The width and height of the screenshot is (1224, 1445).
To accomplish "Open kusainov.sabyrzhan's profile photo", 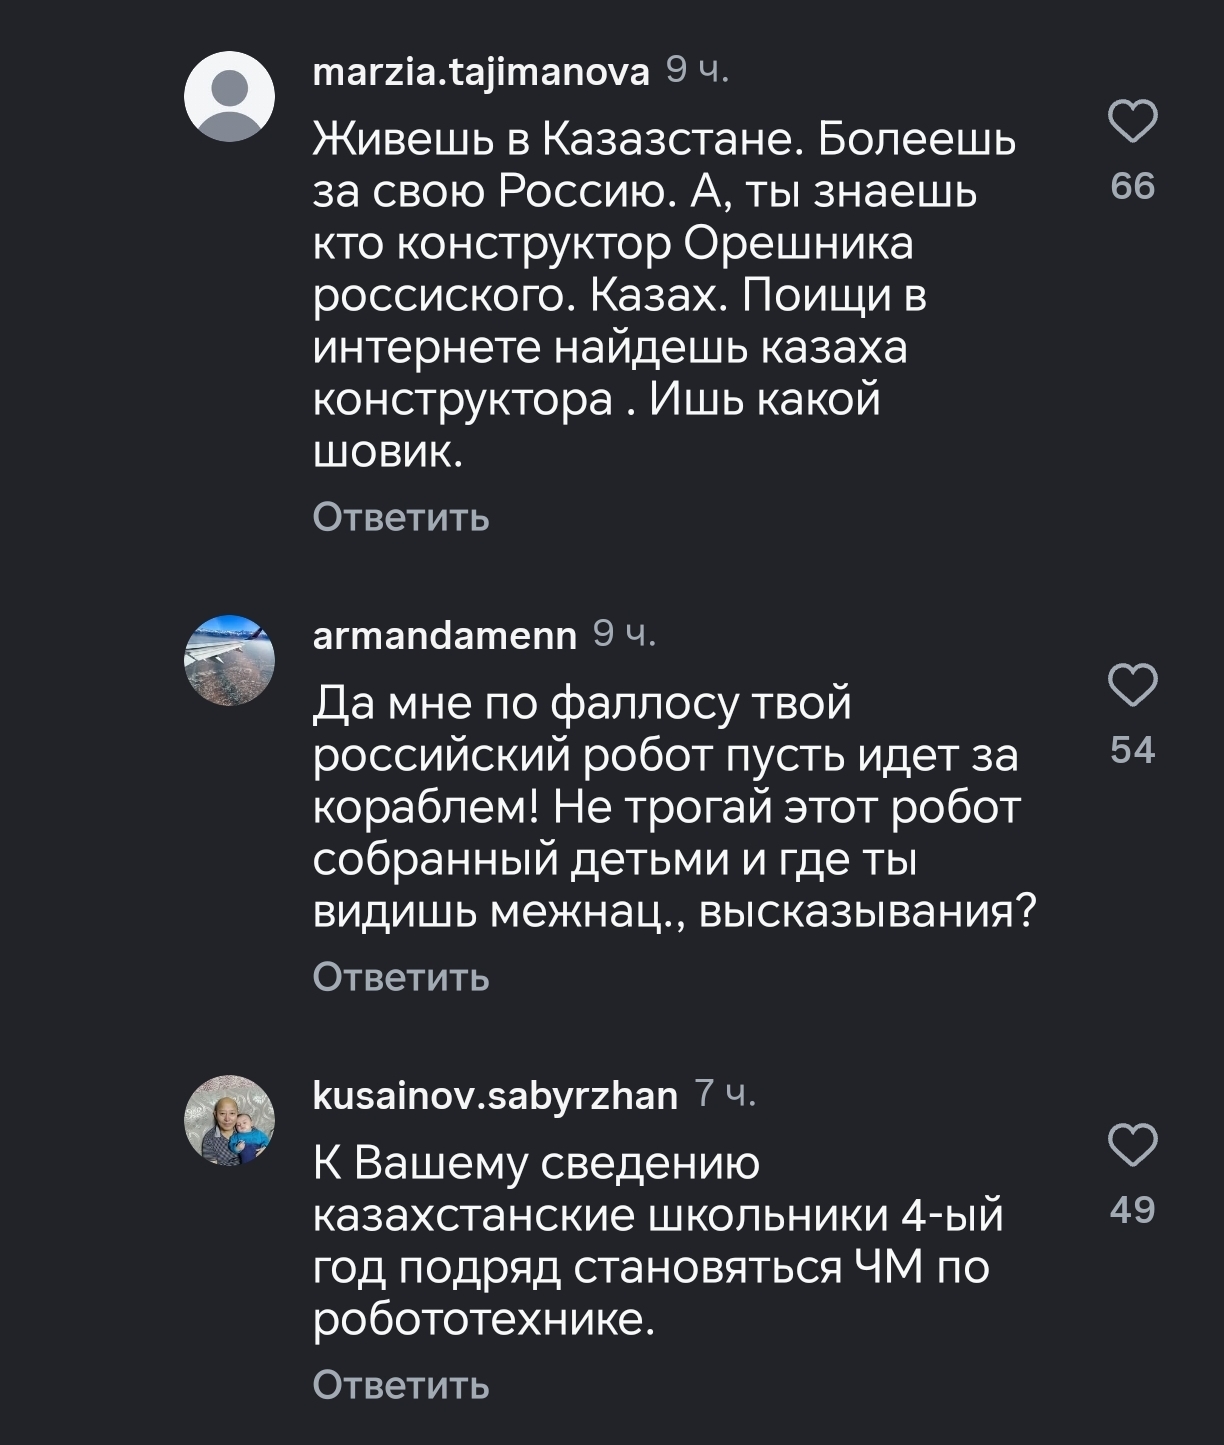I will pos(229,1120).
